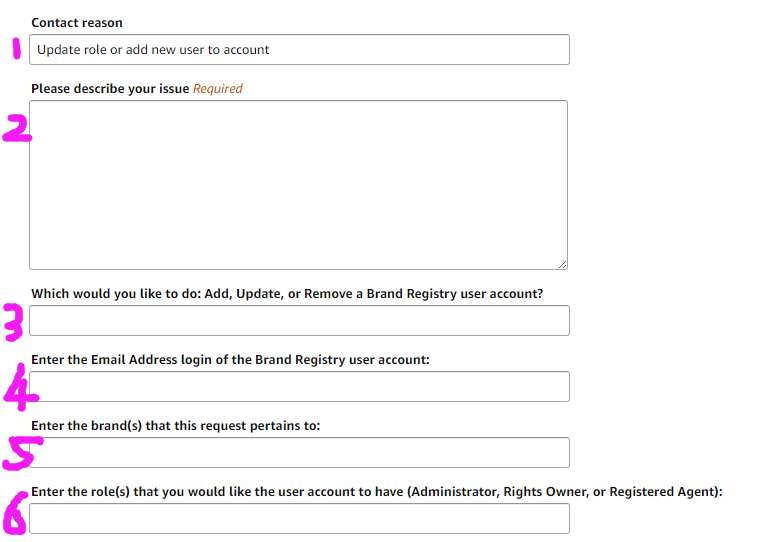This screenshot has height=542, width=760.
Task: Click the brand(s) request input field
Action: [299, 452]
